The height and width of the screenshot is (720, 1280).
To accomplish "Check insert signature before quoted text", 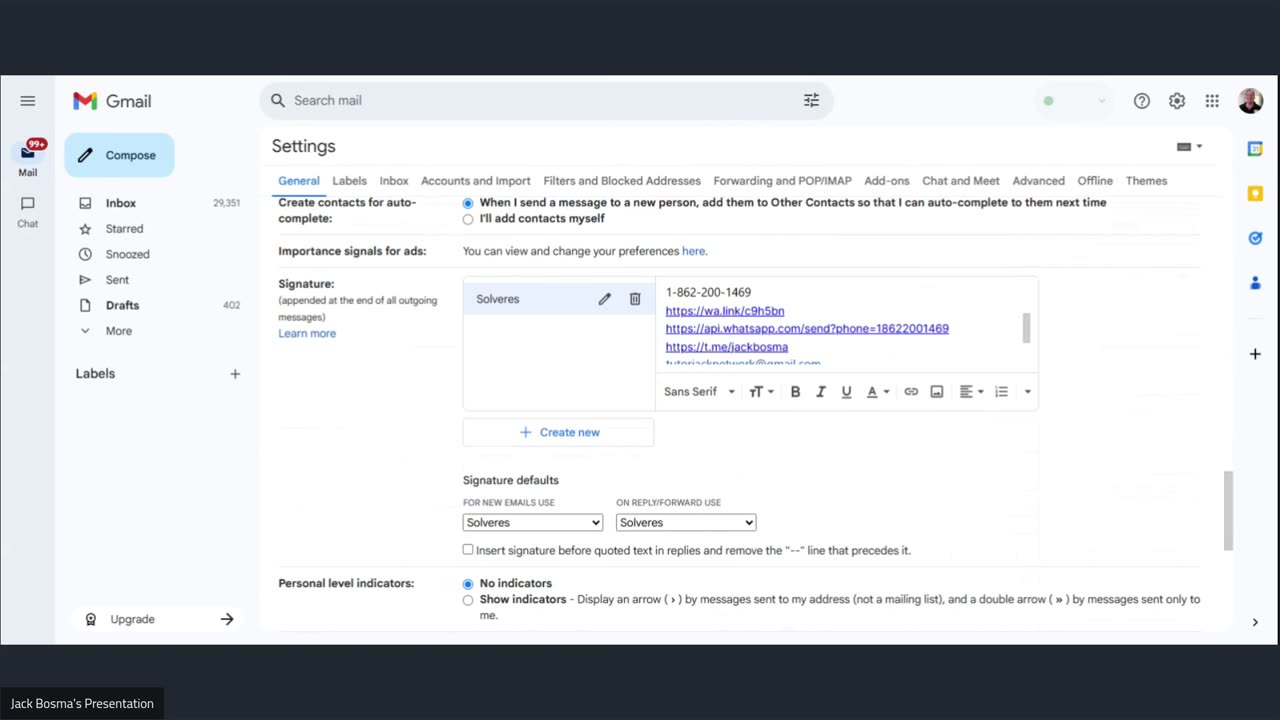I will coord(468,550).
